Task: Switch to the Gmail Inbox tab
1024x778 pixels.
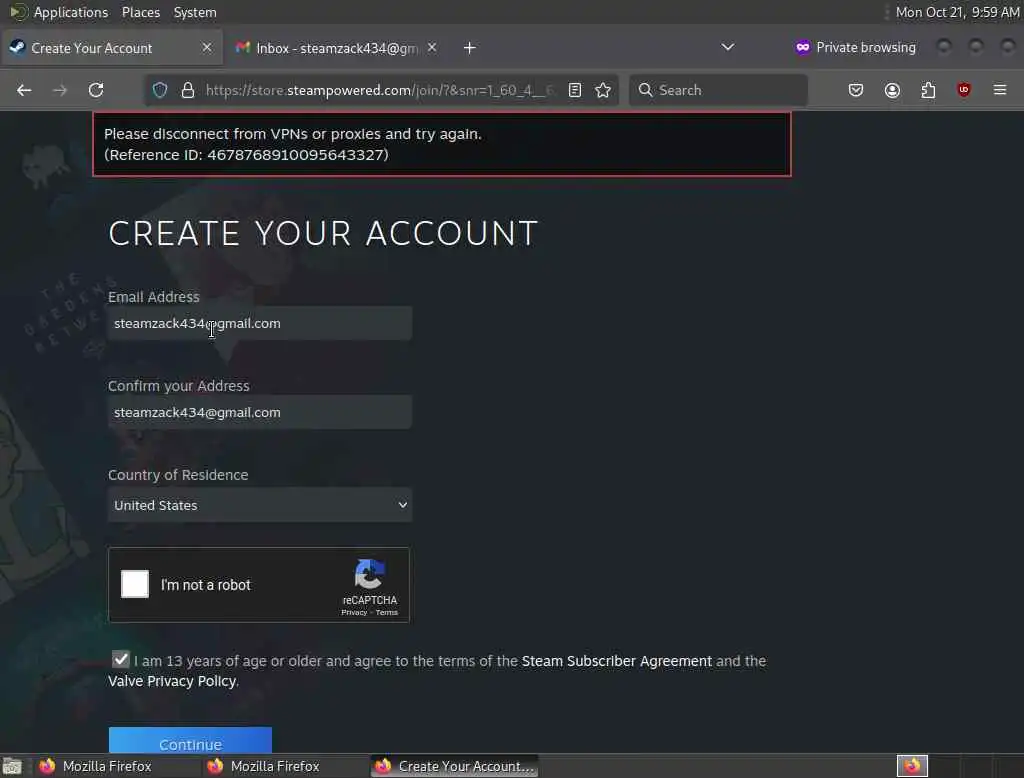Action: pyautogui.click(x=336, y=48)
